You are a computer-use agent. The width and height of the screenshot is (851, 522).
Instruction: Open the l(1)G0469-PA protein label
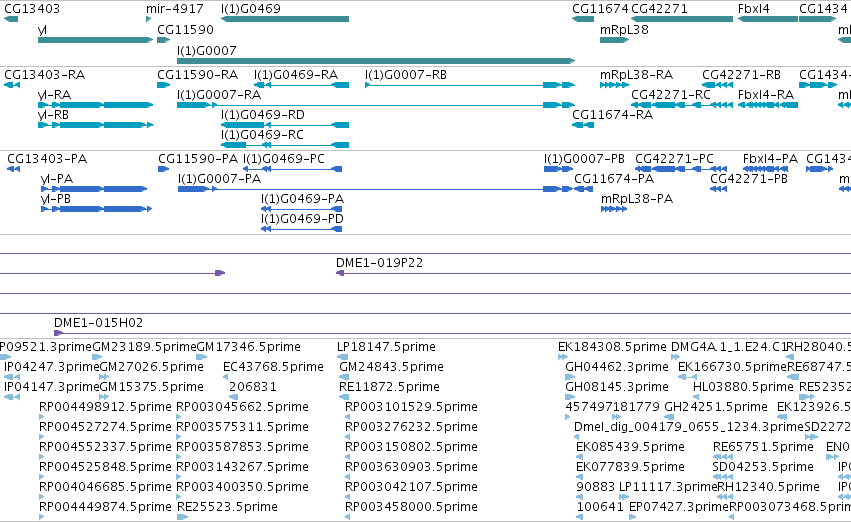302,199
